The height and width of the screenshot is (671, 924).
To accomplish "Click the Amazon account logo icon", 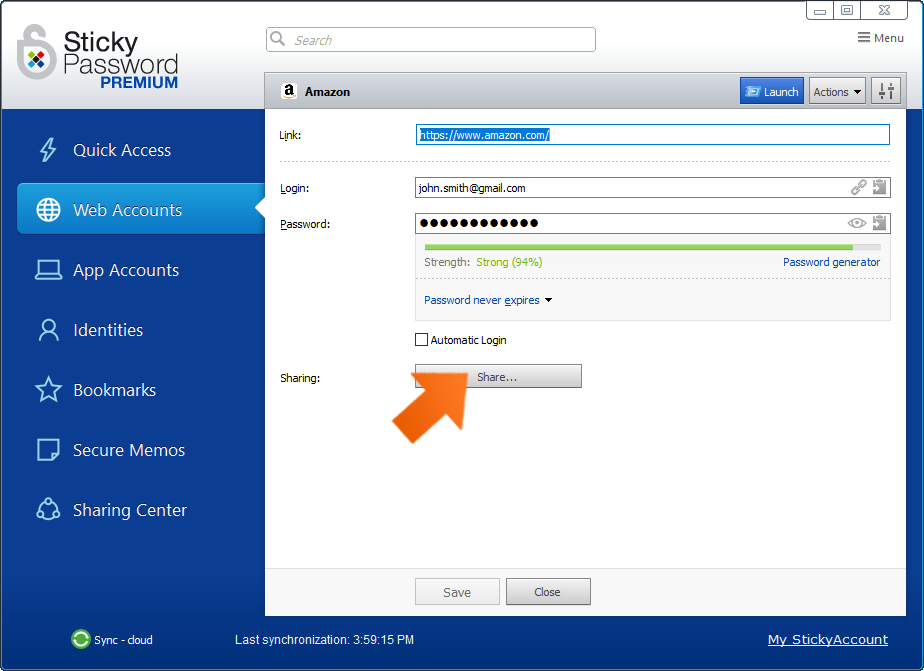I will [x=289, y=91].
